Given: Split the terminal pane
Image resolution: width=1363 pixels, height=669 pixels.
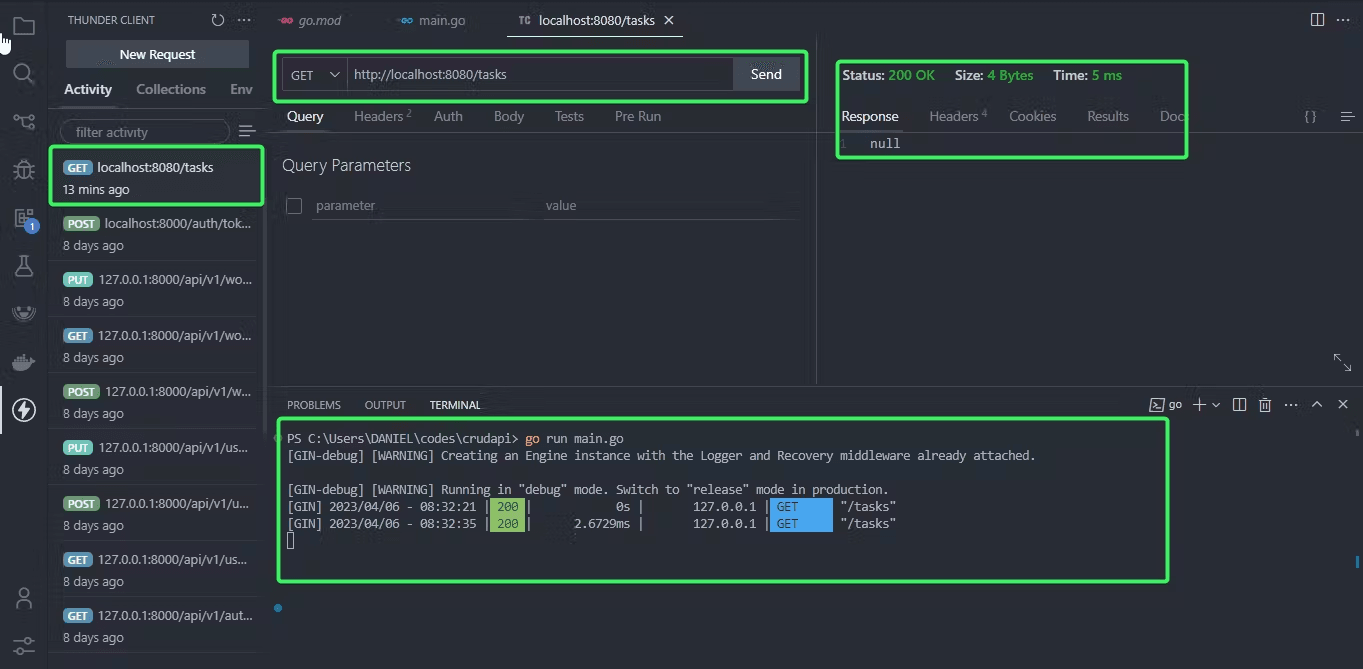Looking at the screenshot, I should tap(1240, 404).
